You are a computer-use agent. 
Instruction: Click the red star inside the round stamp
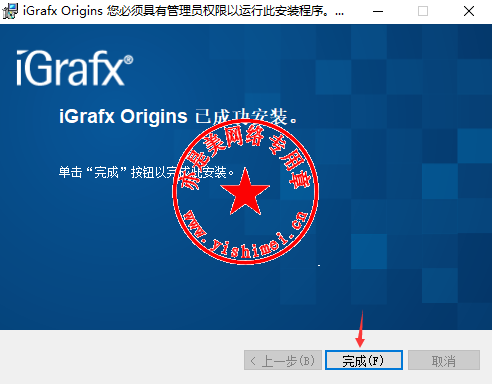pos(245,193)
